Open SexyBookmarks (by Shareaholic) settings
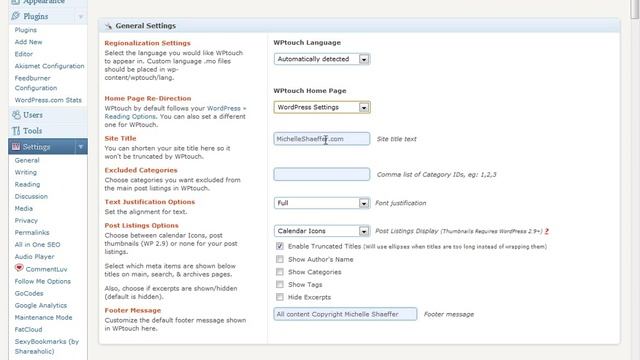 (47, 347)
